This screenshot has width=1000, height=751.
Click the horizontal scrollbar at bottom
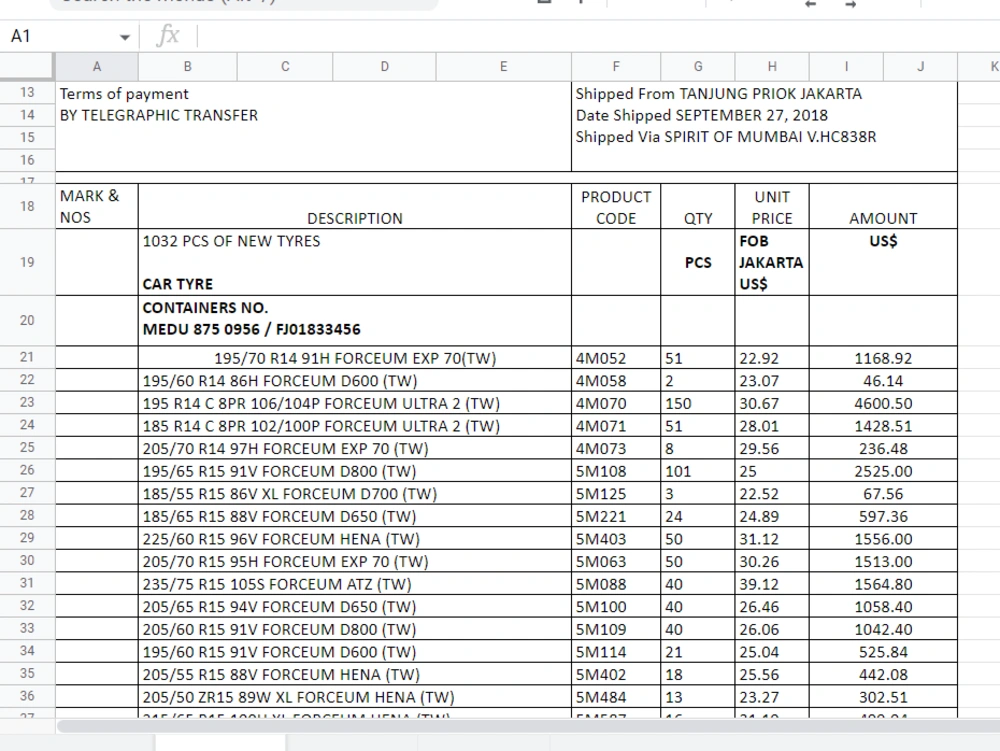528,725
